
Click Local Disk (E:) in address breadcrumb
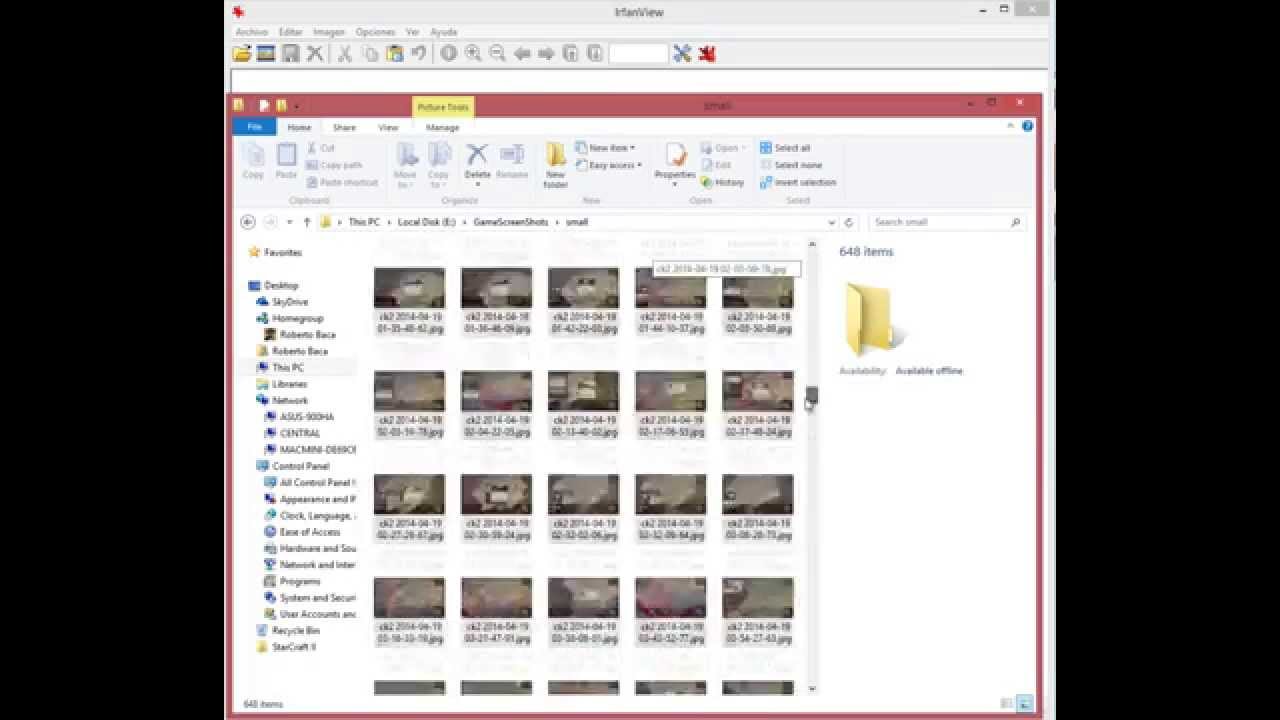click(x=426, y=222)
